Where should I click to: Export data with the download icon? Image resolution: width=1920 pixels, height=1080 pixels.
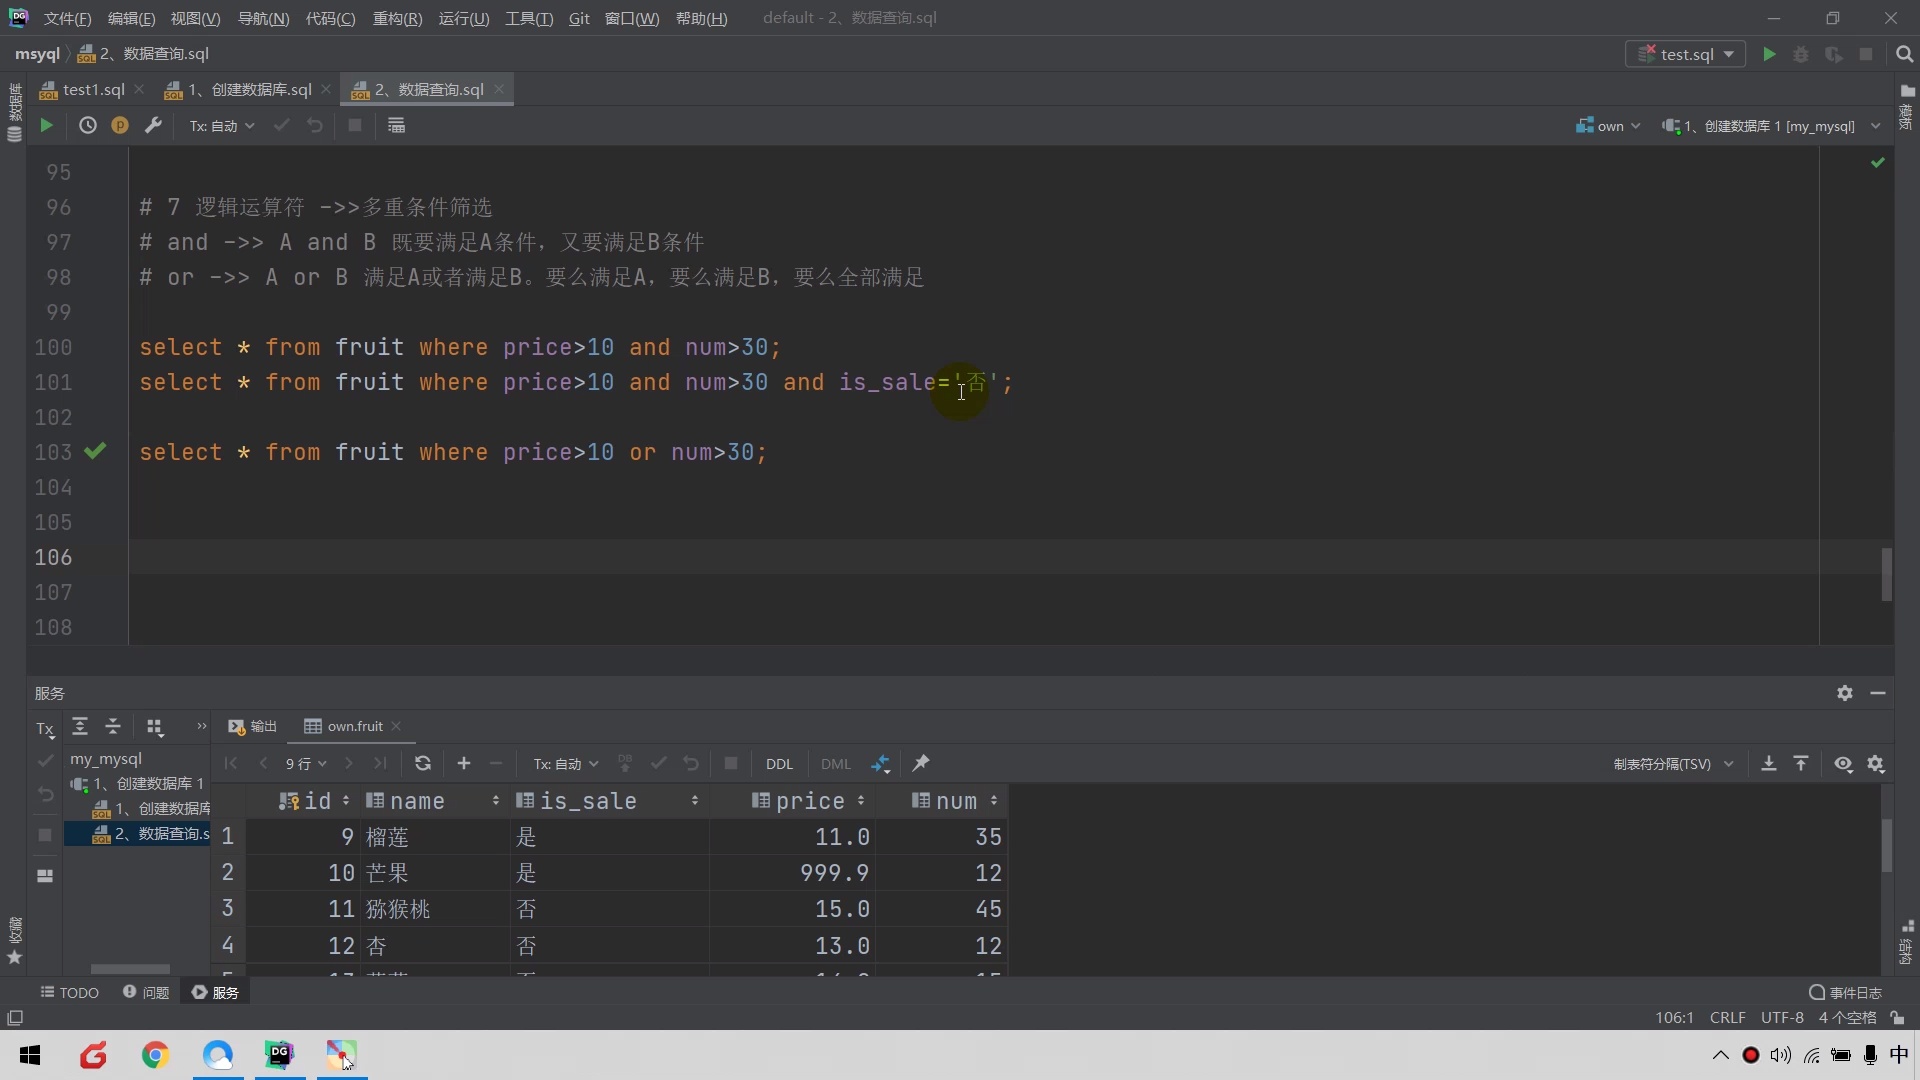pyautogui.click(x=1768, y=763)
